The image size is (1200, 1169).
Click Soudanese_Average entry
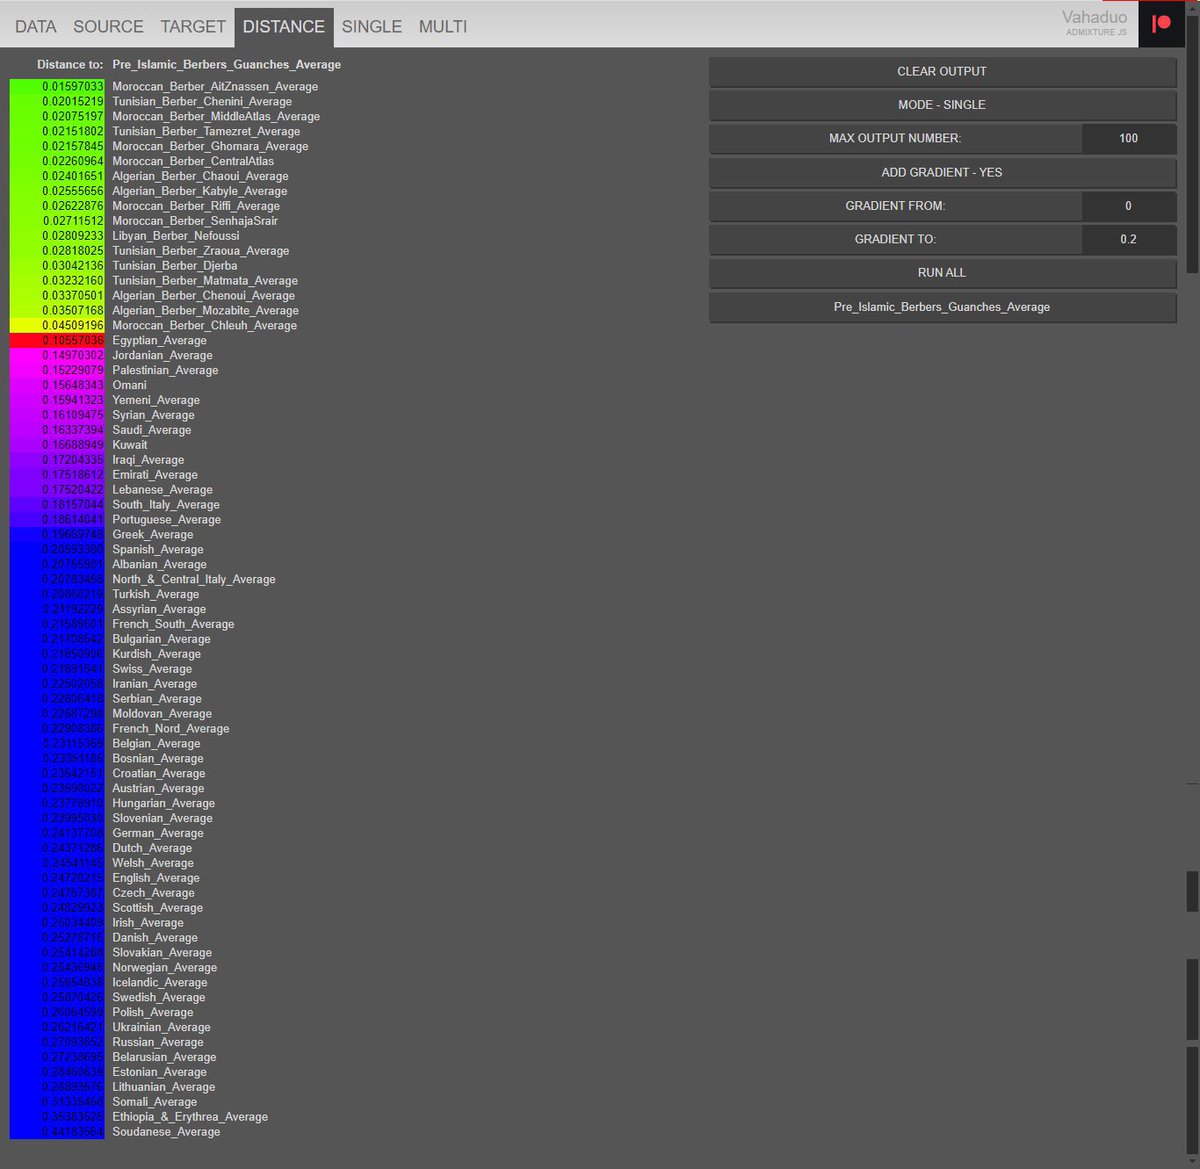click(166, 1132)
